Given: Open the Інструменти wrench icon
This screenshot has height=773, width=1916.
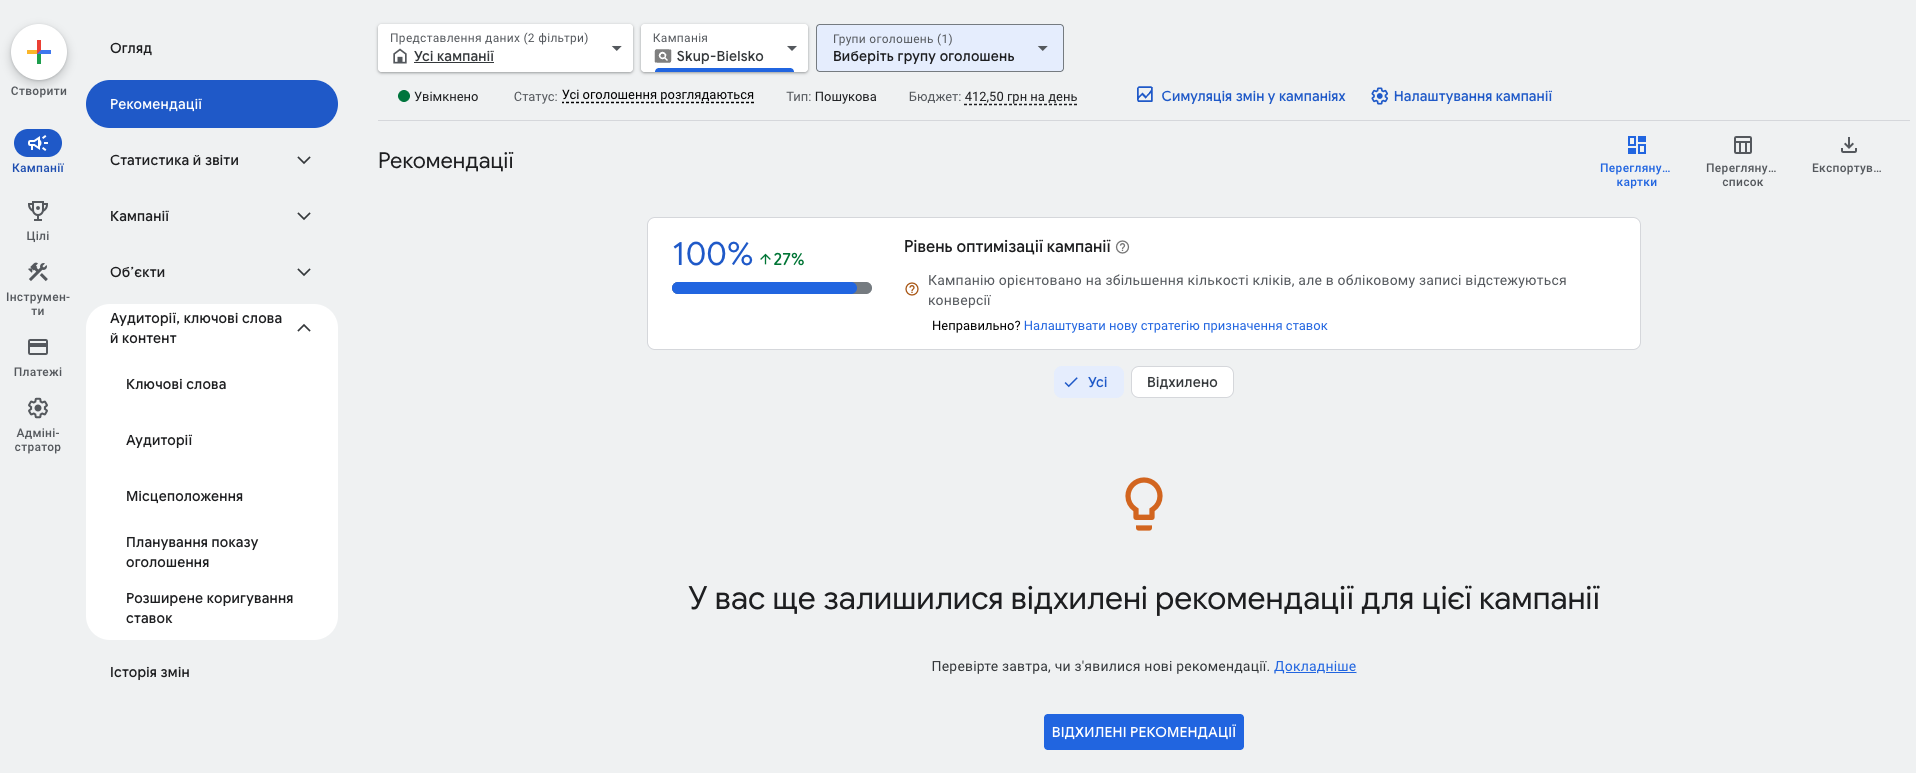Looking at the screenshot, I should pos(38,272).
